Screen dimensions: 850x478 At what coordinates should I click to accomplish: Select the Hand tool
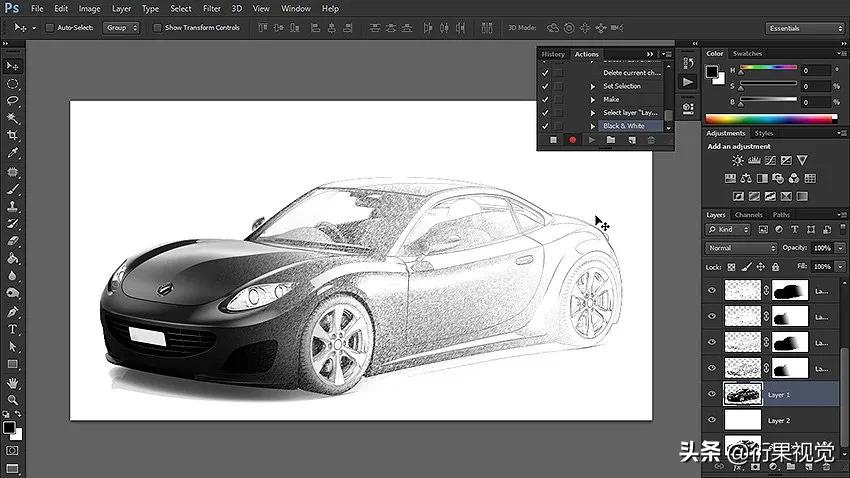13,383
